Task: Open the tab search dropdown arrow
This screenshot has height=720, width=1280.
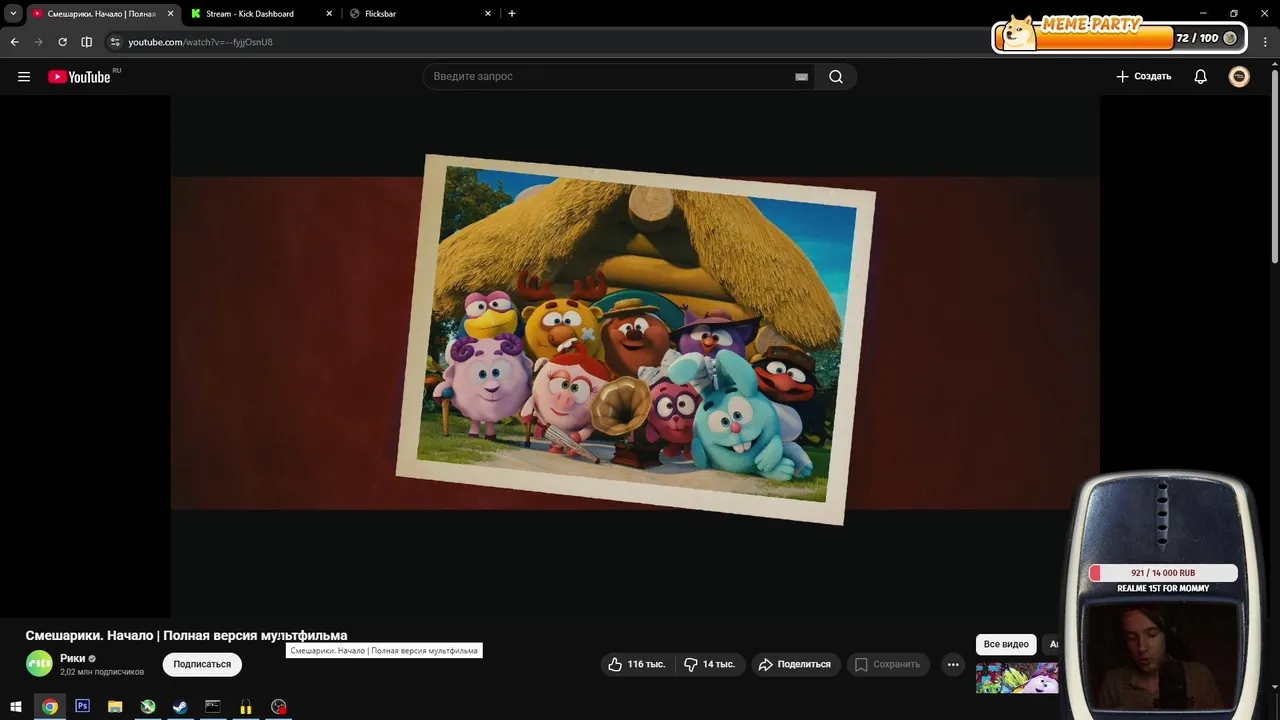Action: [x=13, y=14]
